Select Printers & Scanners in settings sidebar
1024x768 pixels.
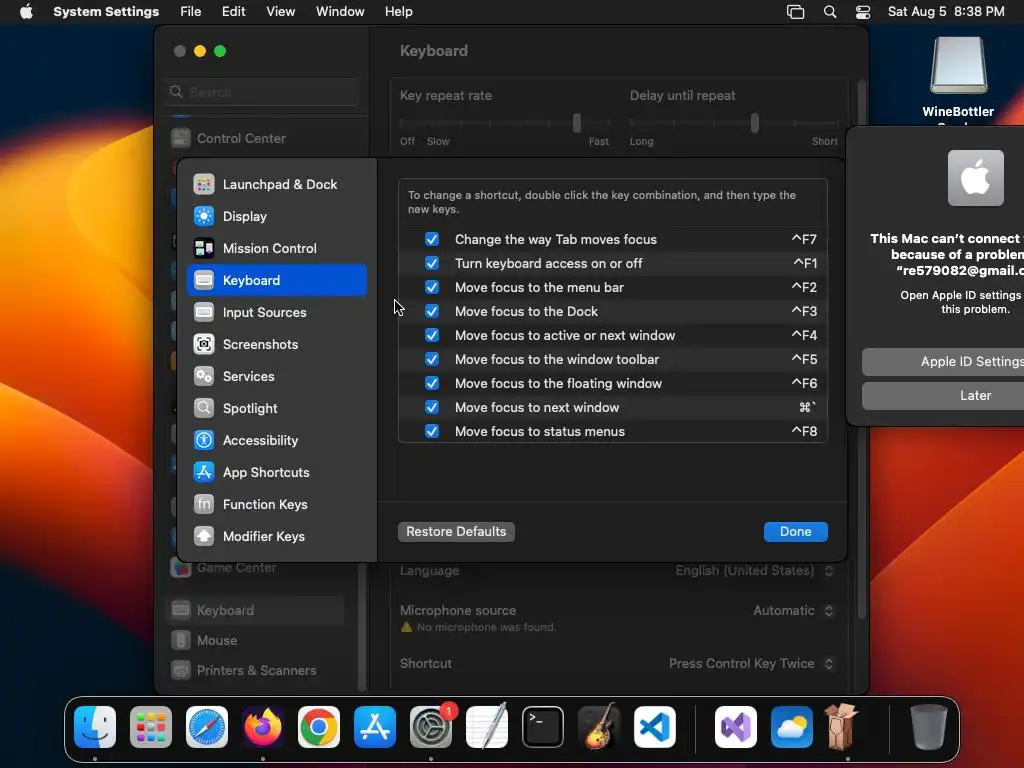pos(256,671)
